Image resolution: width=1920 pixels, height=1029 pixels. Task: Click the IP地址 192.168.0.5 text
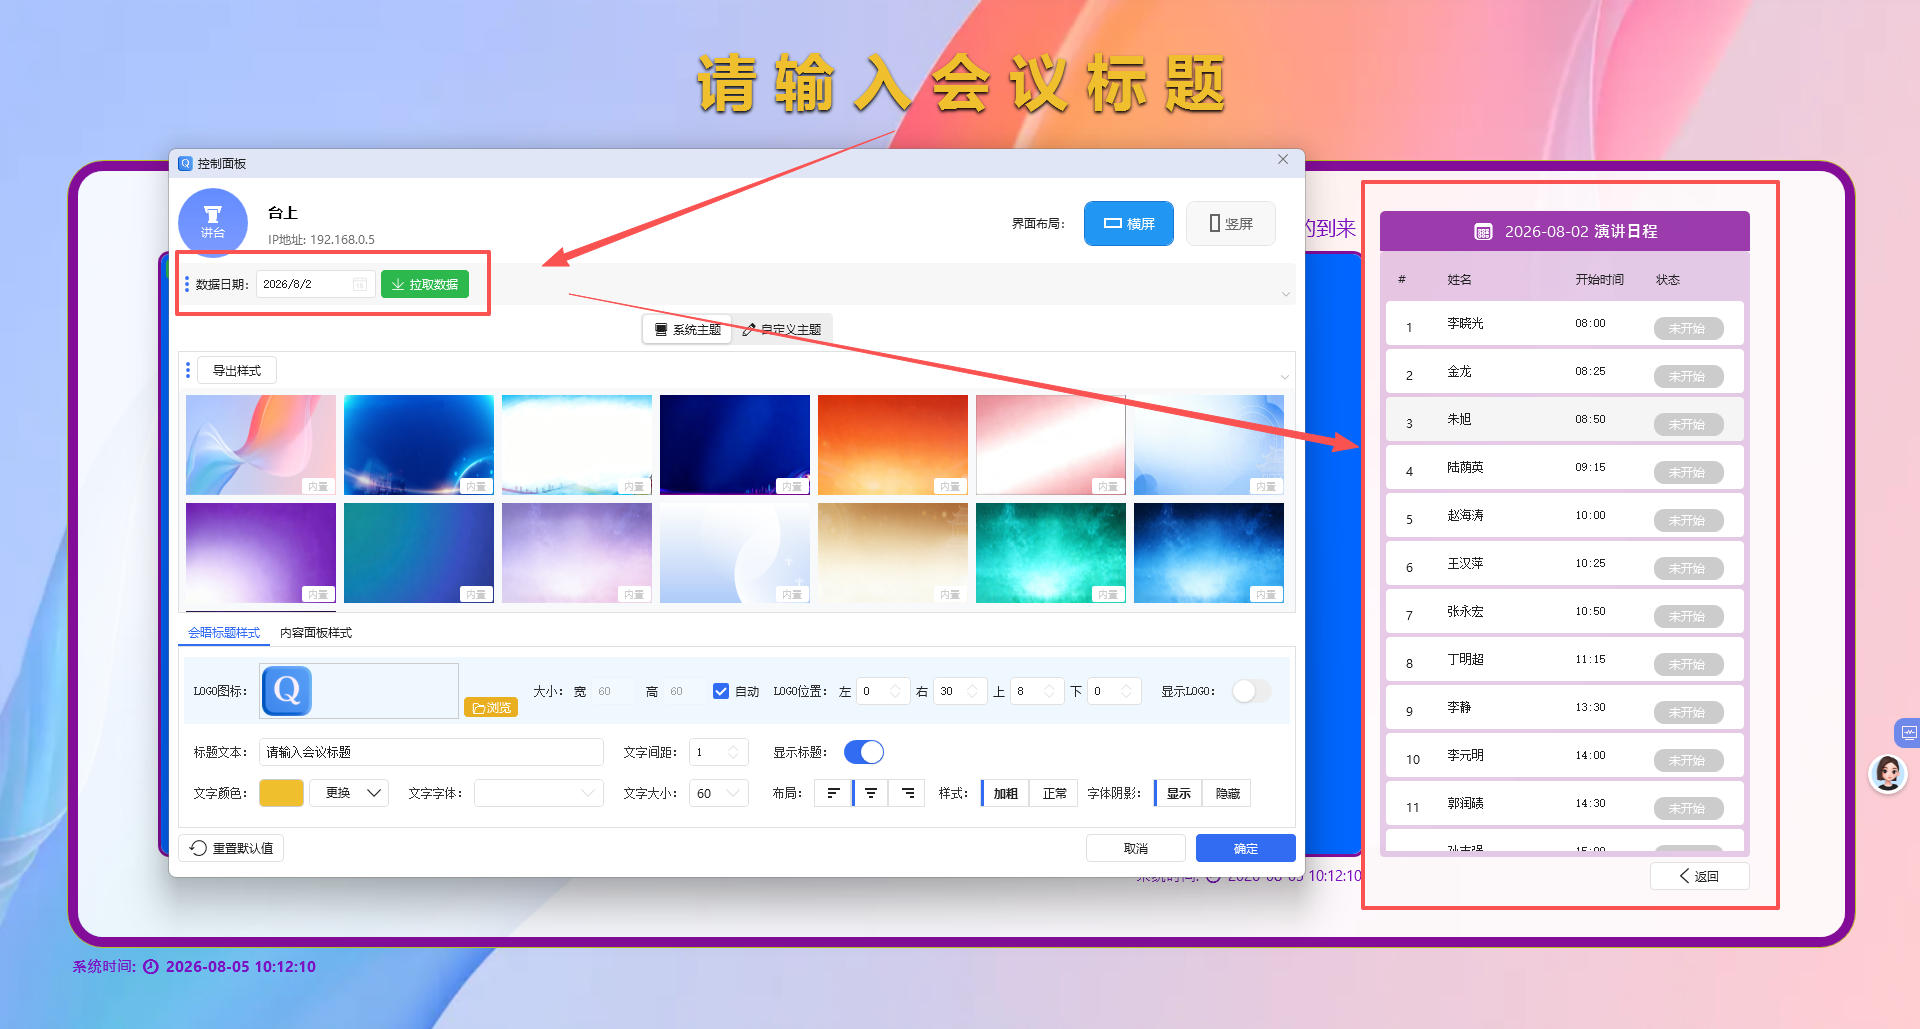point(321,240)
